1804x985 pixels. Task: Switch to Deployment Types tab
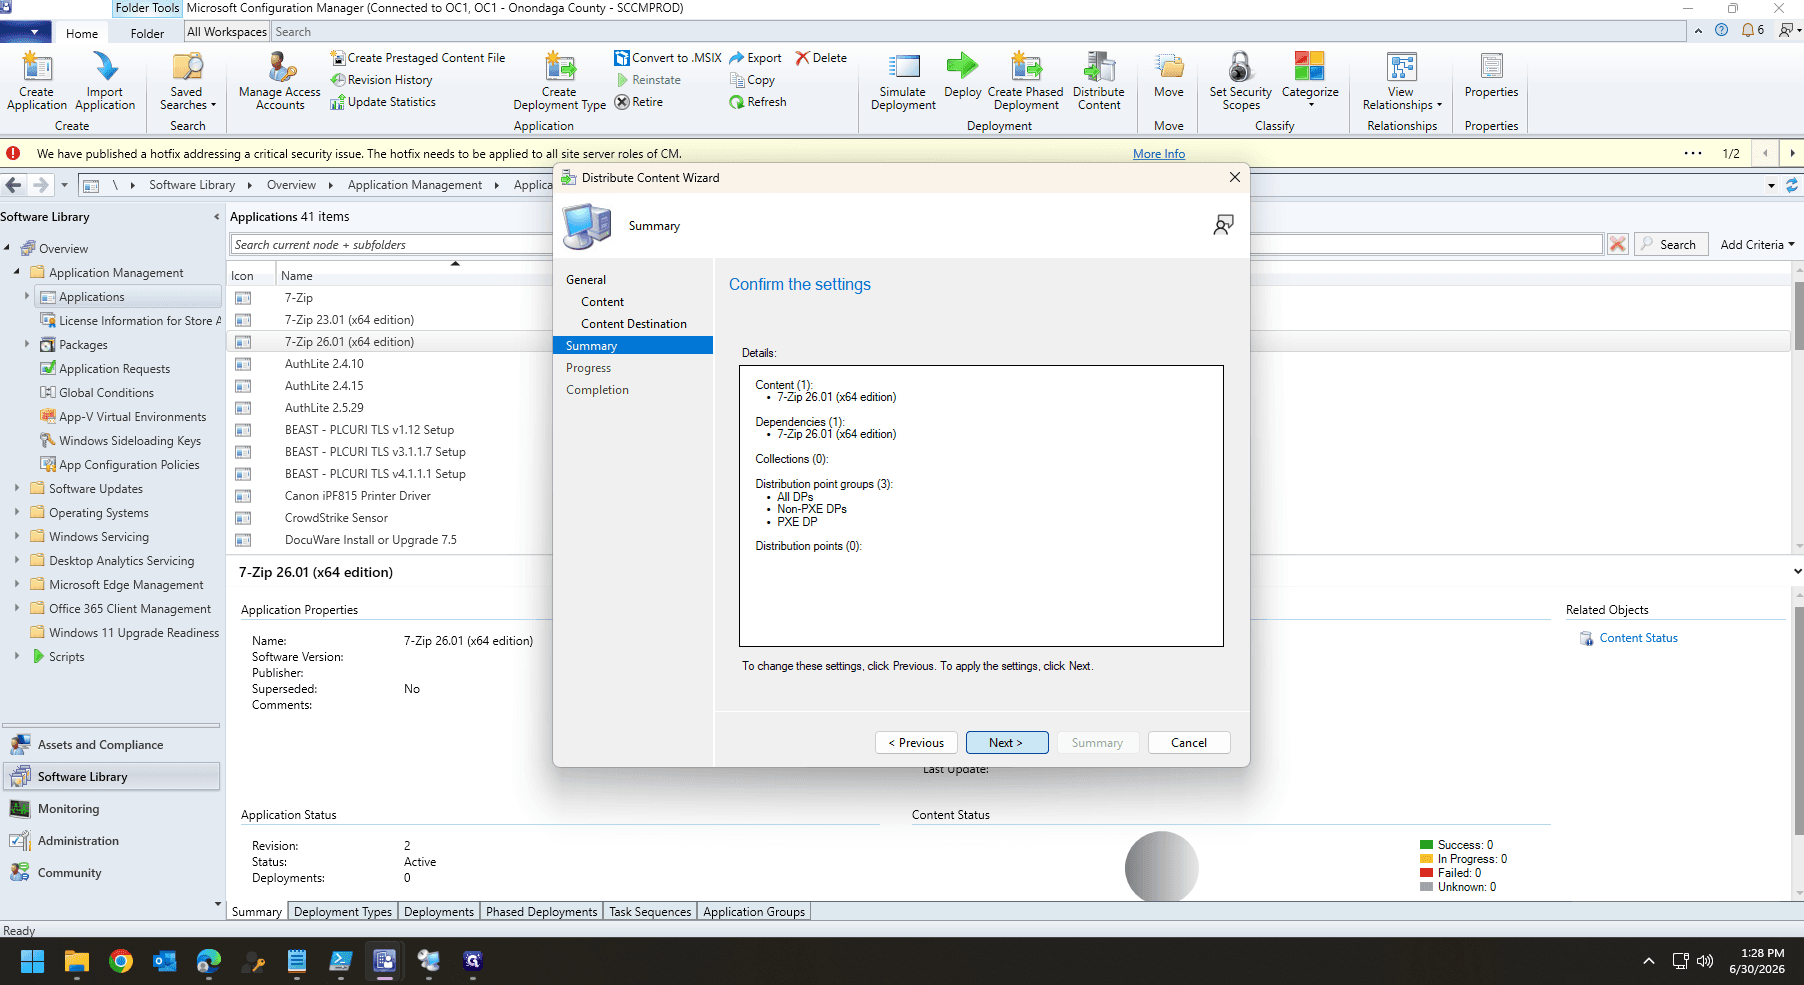point(343,912)
